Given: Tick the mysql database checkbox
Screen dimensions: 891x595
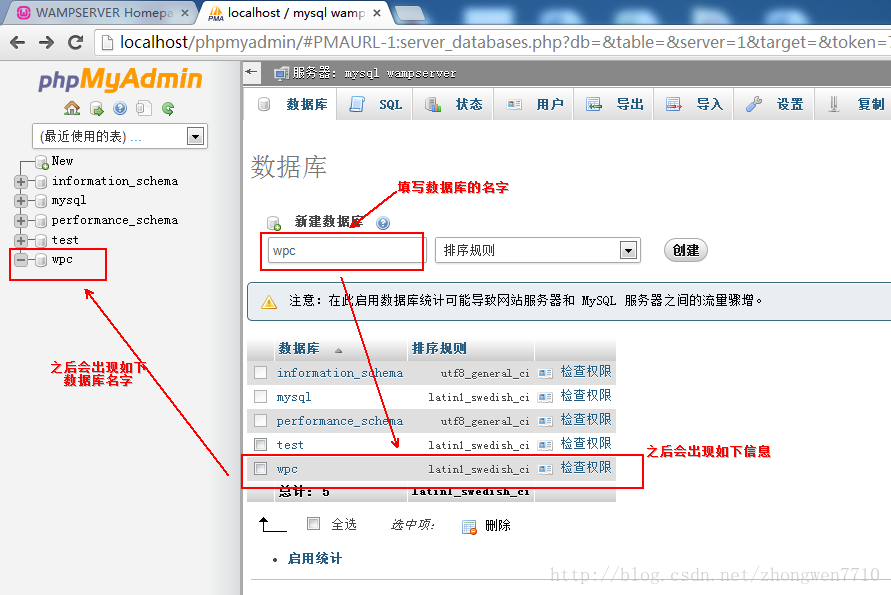Looking at the screenshot, I should (x=260, y=396).
